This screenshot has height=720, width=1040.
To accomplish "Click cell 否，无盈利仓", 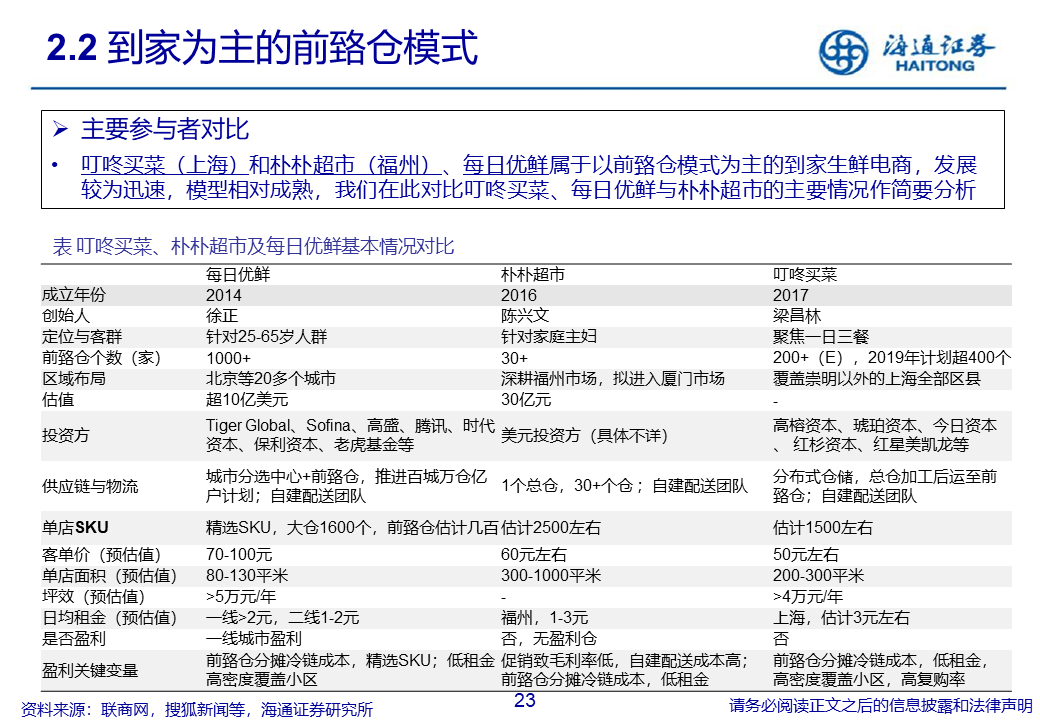I will tap(549, 639).
